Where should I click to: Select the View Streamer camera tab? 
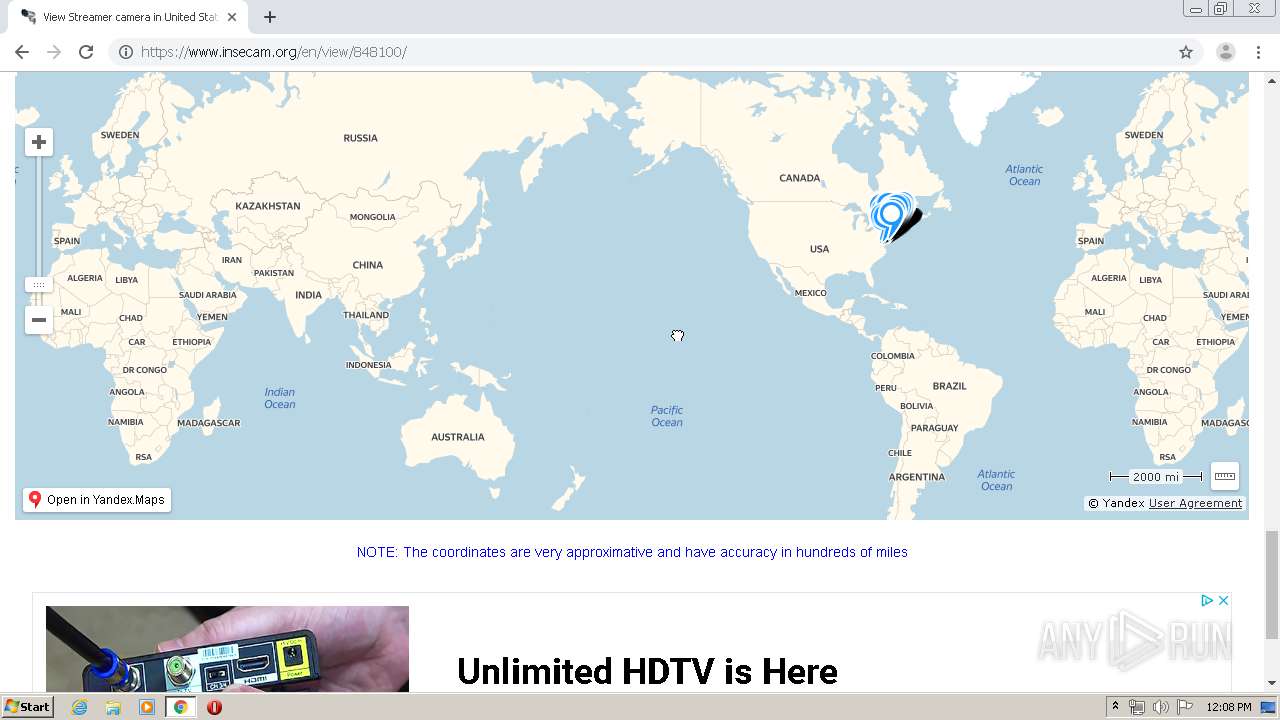[x=128, y=17]
